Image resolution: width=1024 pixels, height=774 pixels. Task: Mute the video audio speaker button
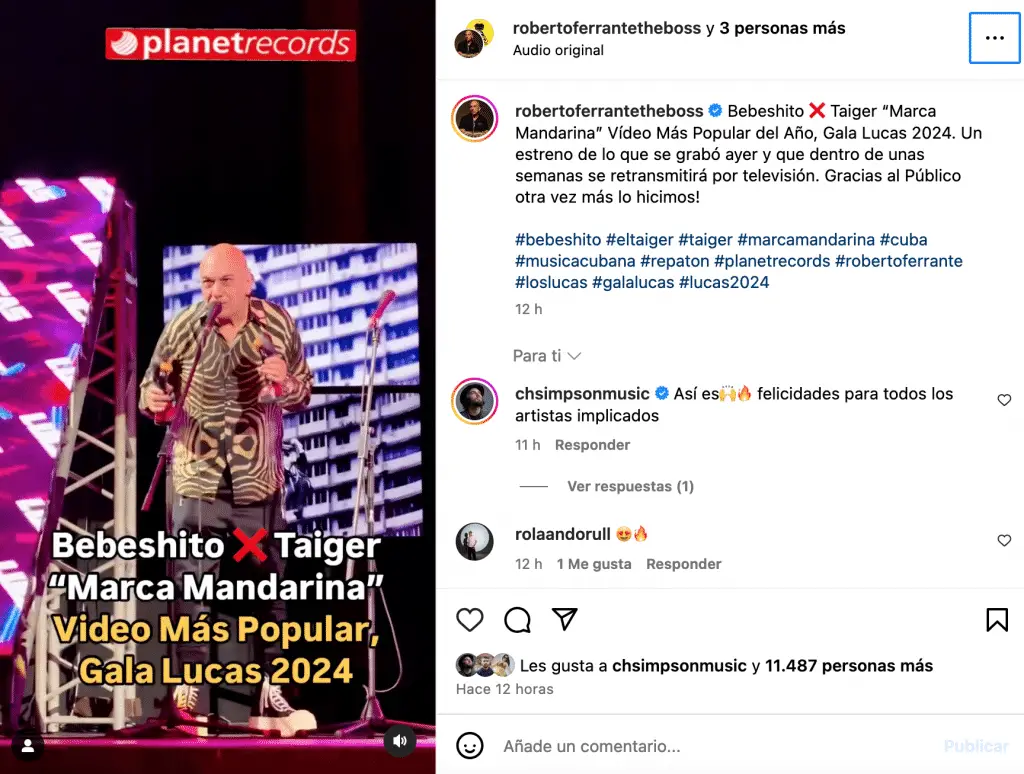coord(400,741)
